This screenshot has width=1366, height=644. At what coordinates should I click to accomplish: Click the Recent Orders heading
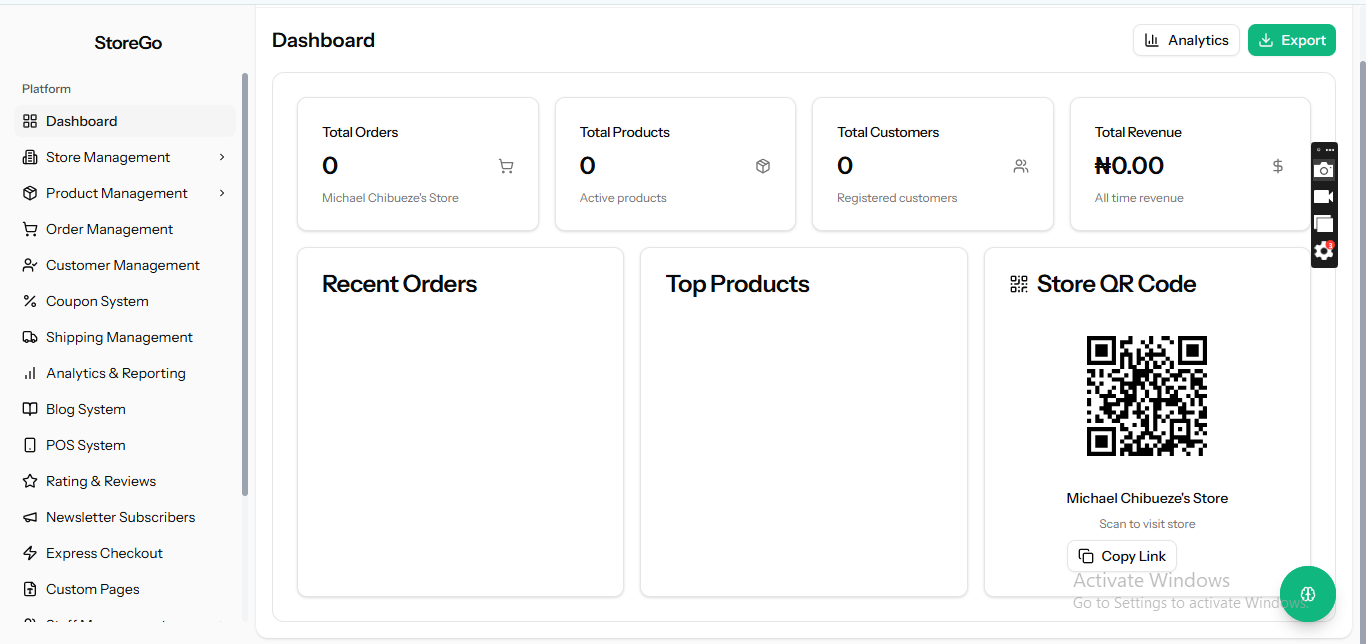399,284
